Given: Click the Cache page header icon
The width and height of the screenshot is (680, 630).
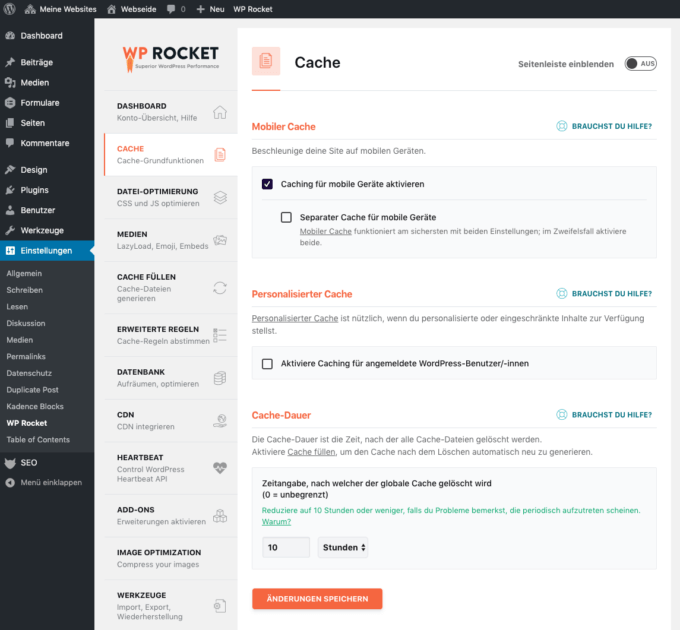Looking at the screenshot, I should click(266, 61).
